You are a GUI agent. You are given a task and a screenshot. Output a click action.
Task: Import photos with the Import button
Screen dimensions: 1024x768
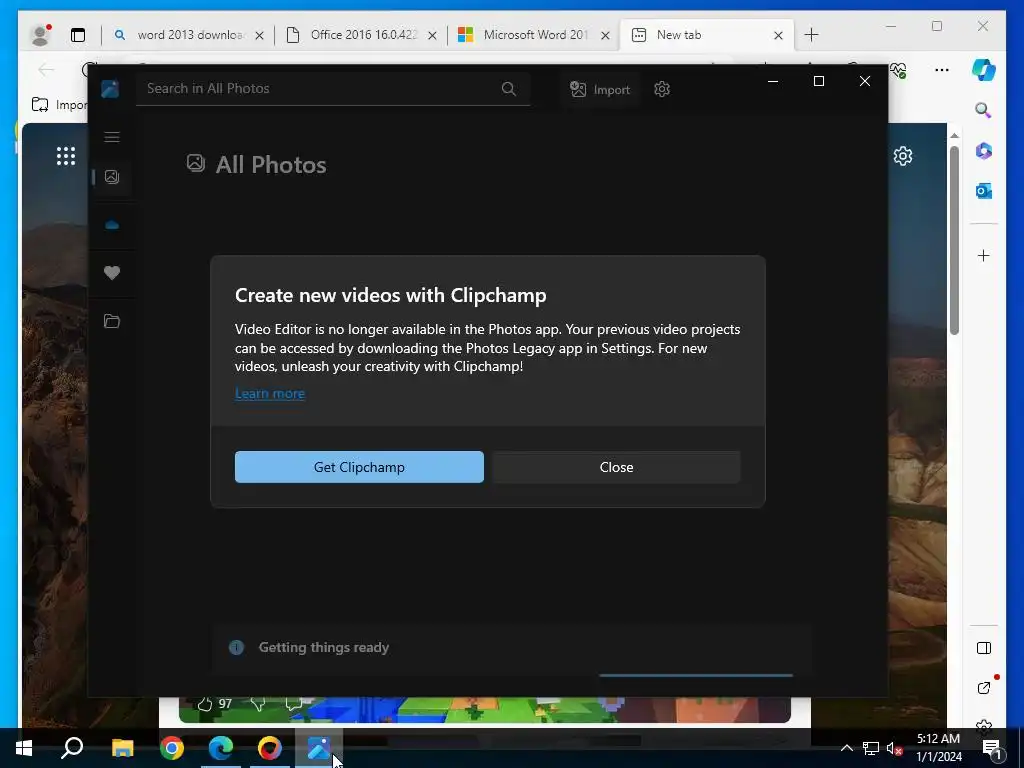coord(600,89)
